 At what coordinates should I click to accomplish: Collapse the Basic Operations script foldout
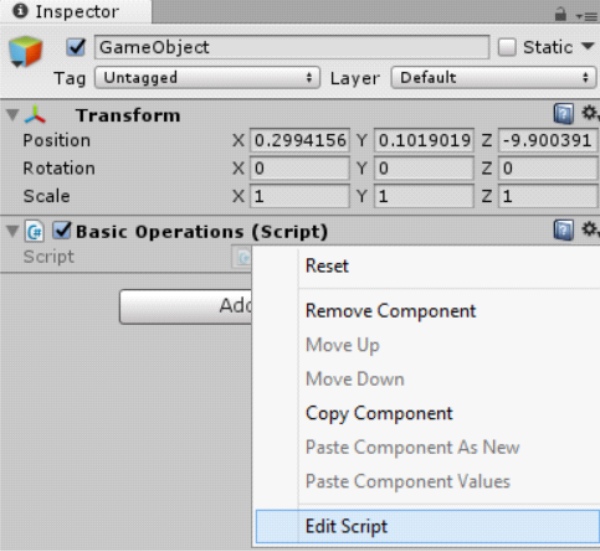(12, 231)
